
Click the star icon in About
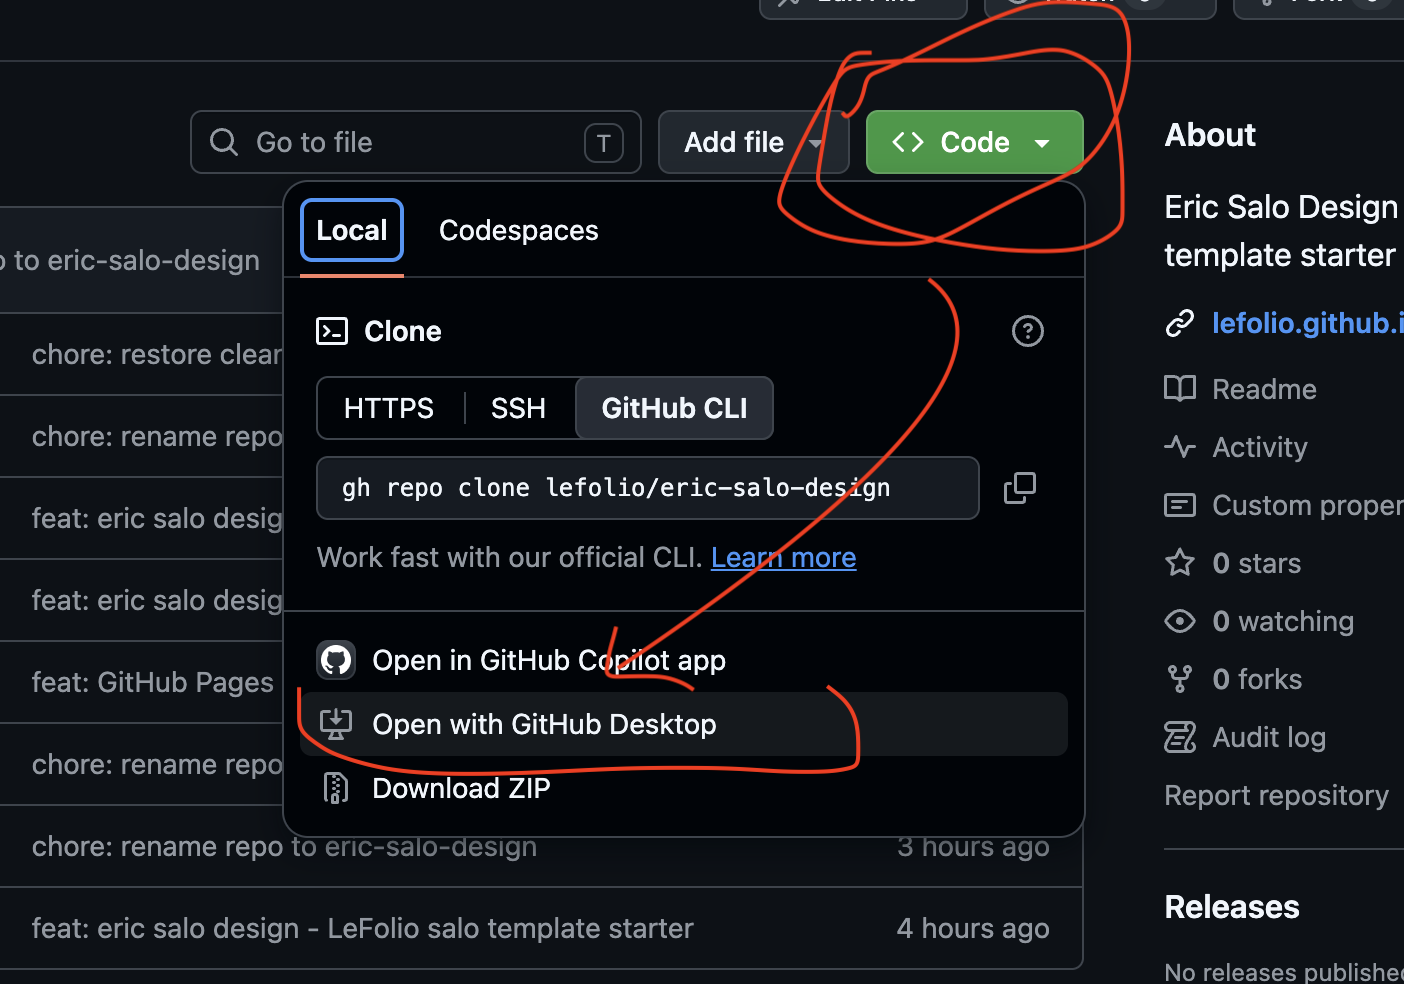[1180, 563]
